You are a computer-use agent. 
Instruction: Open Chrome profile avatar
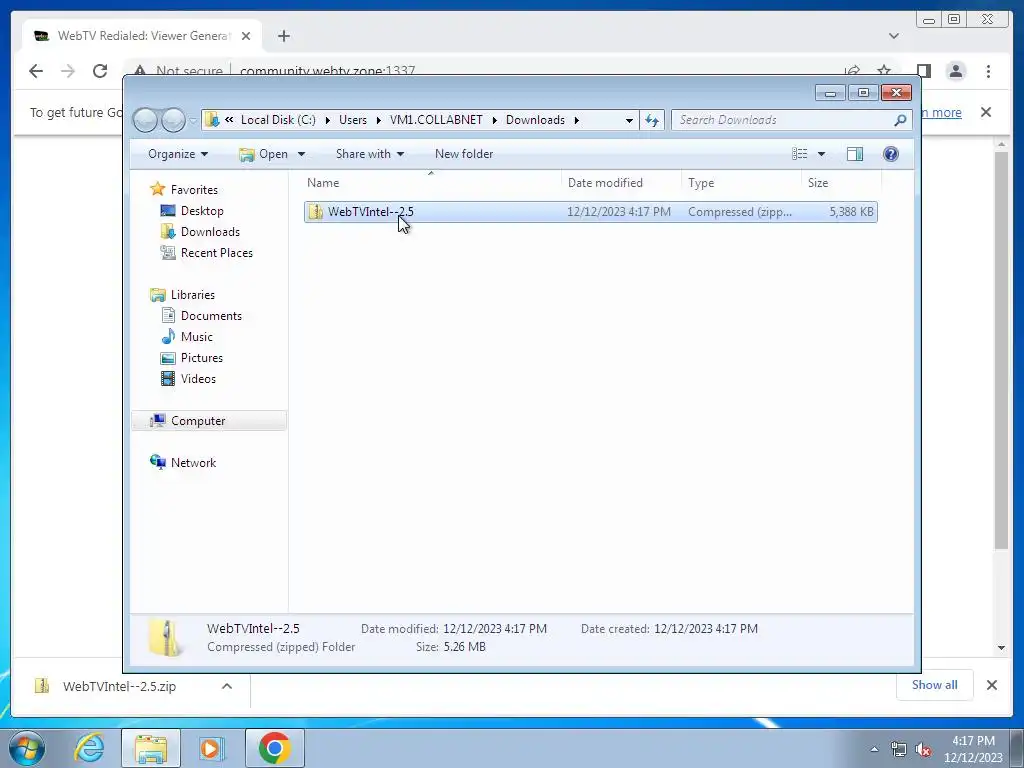coord(956,71)
